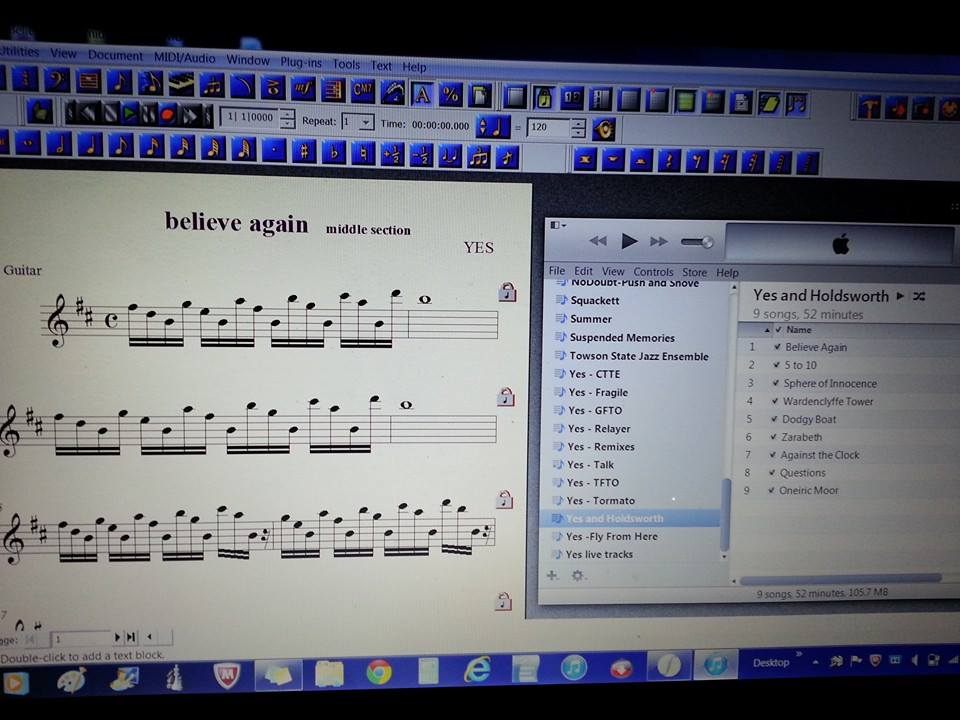Choose the flat accidental tool
The width and height of the screenshot is (960, 720).
334,152
